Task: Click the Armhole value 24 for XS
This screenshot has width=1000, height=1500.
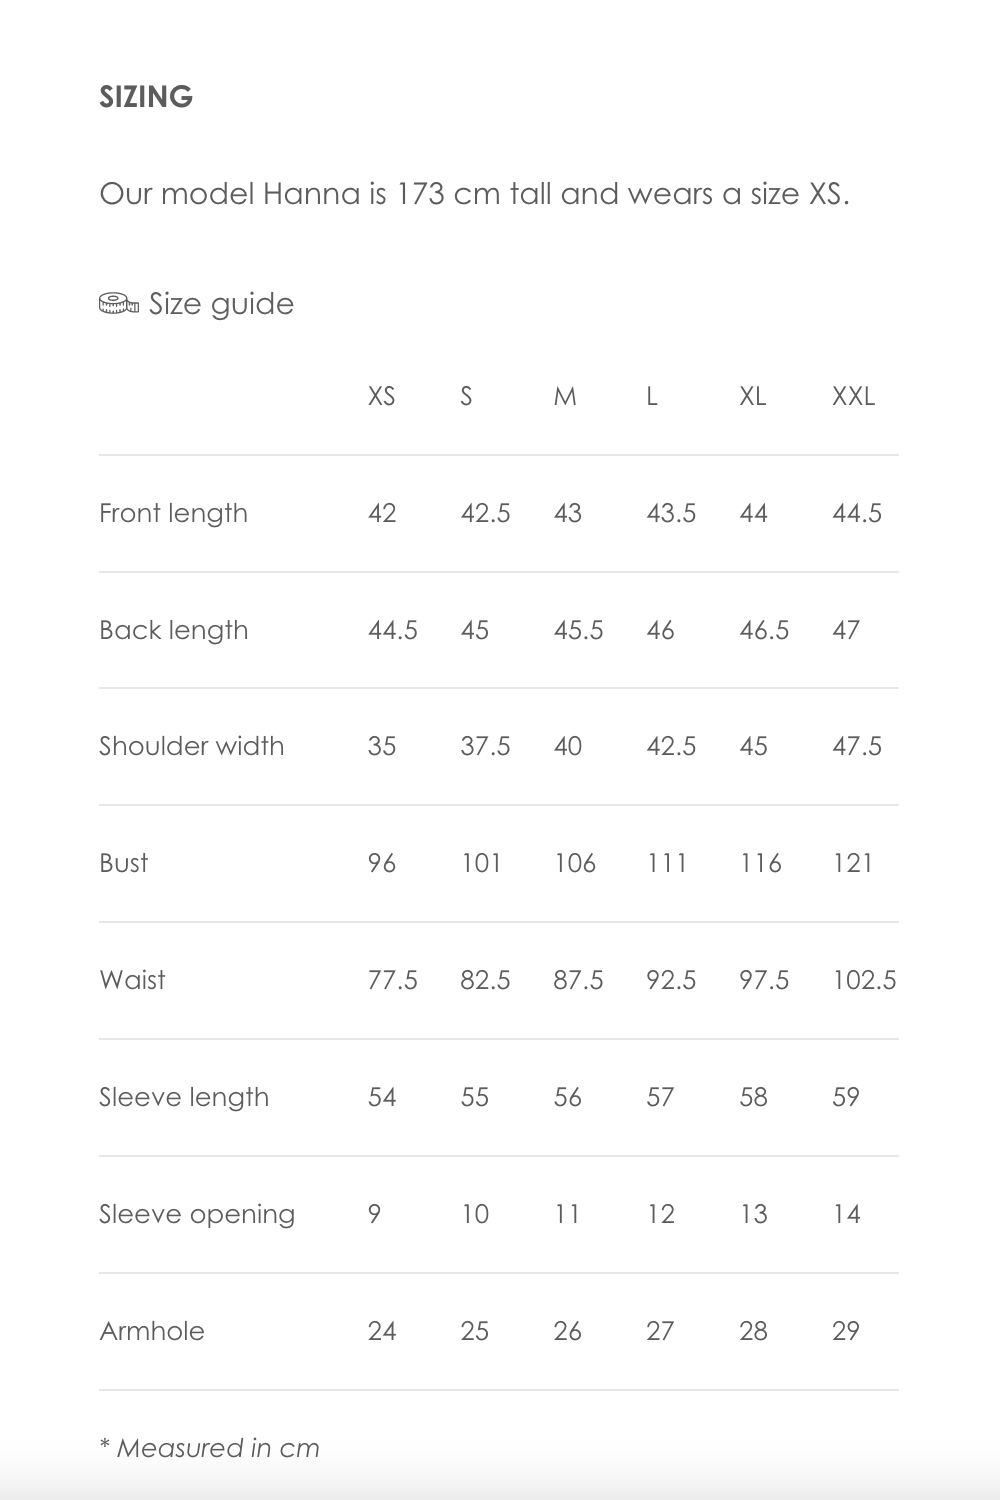Action: 382,1331
